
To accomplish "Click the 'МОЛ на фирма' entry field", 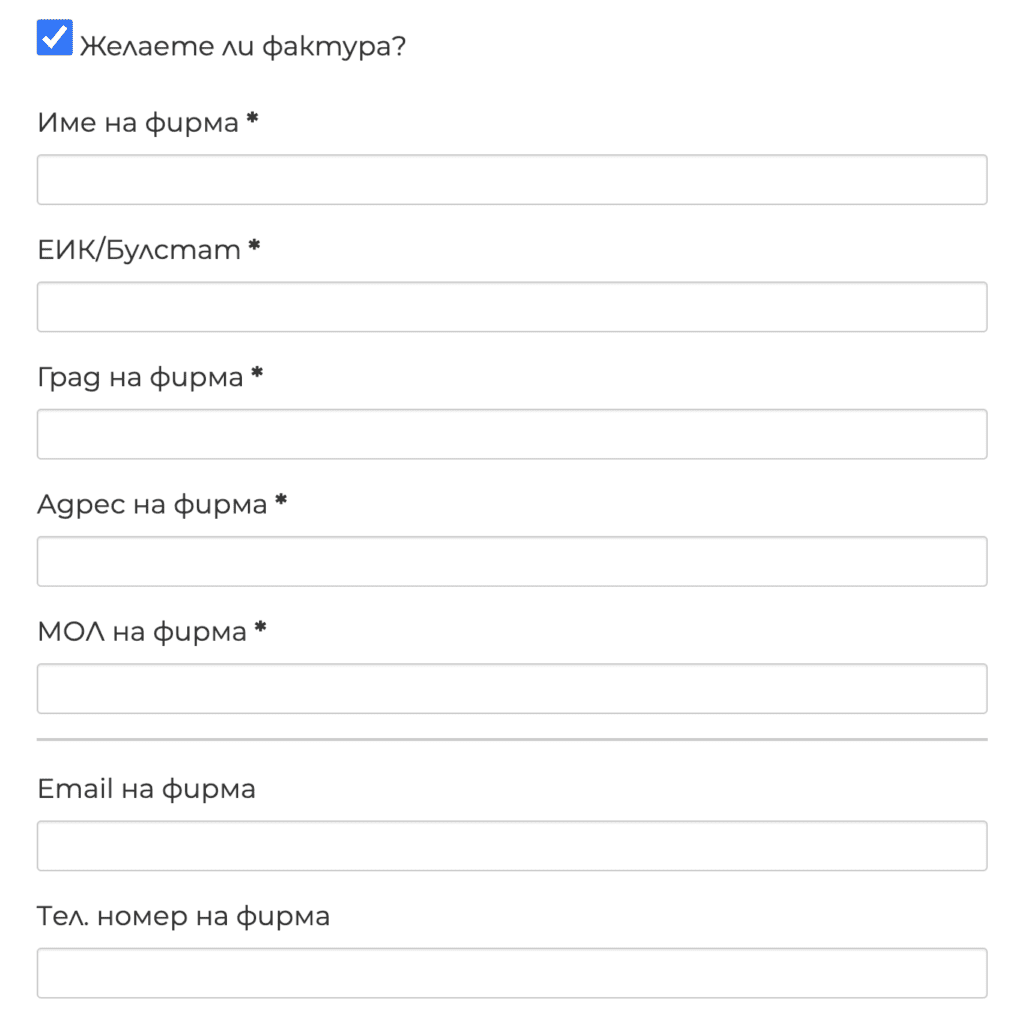I will click(x=511, y=688).
